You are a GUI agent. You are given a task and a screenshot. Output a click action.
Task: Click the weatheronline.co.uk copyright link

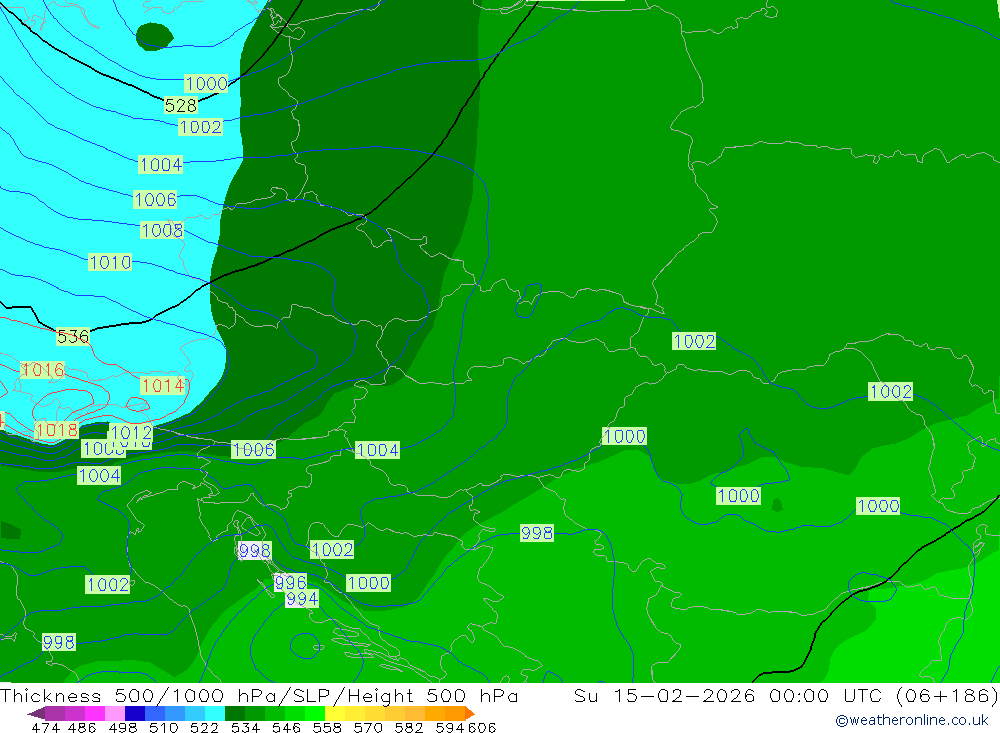(912, 720)
